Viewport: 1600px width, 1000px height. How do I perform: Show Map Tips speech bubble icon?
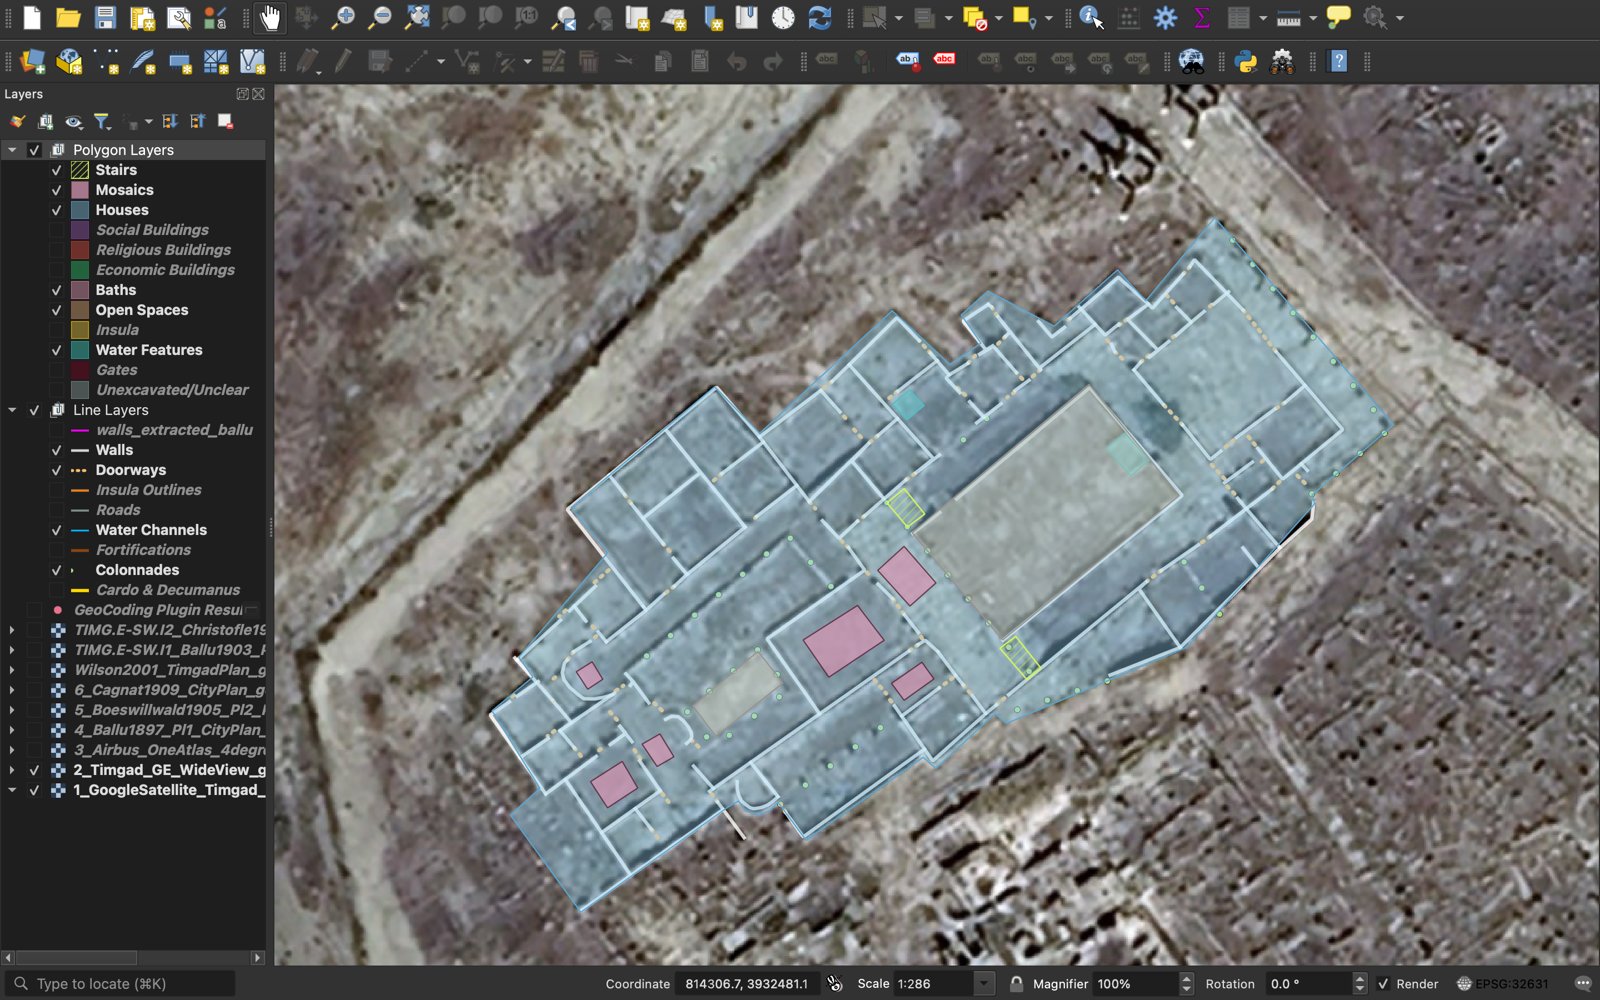1338,17
